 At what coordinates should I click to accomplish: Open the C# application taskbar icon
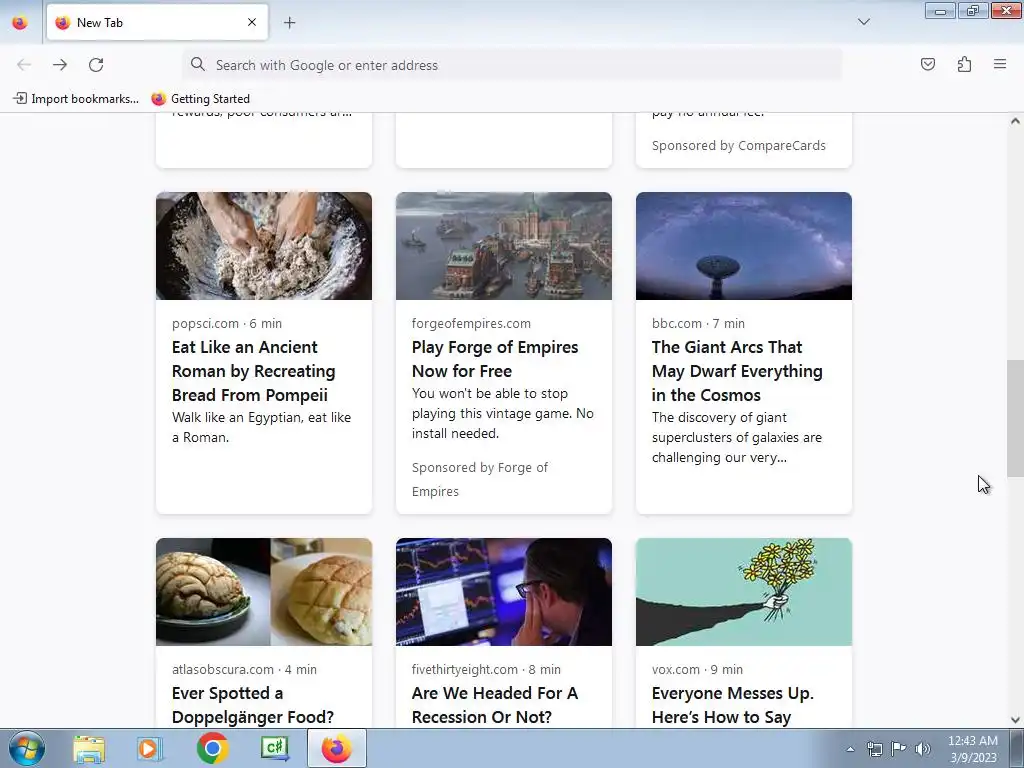pyautogui.click(x=274, y=748)
